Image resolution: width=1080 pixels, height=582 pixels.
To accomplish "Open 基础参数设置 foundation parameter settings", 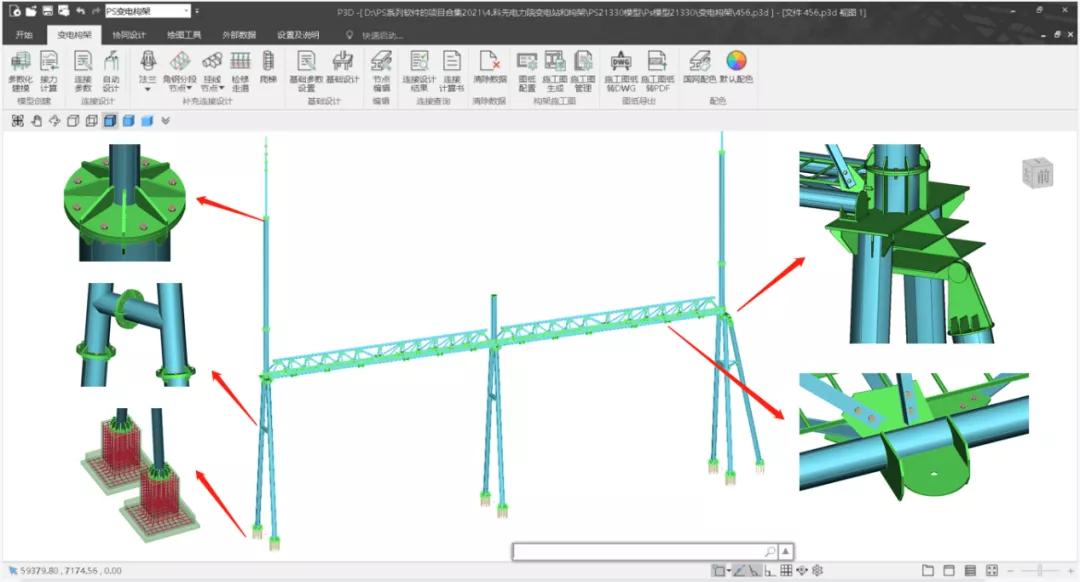I will (306, 69).
